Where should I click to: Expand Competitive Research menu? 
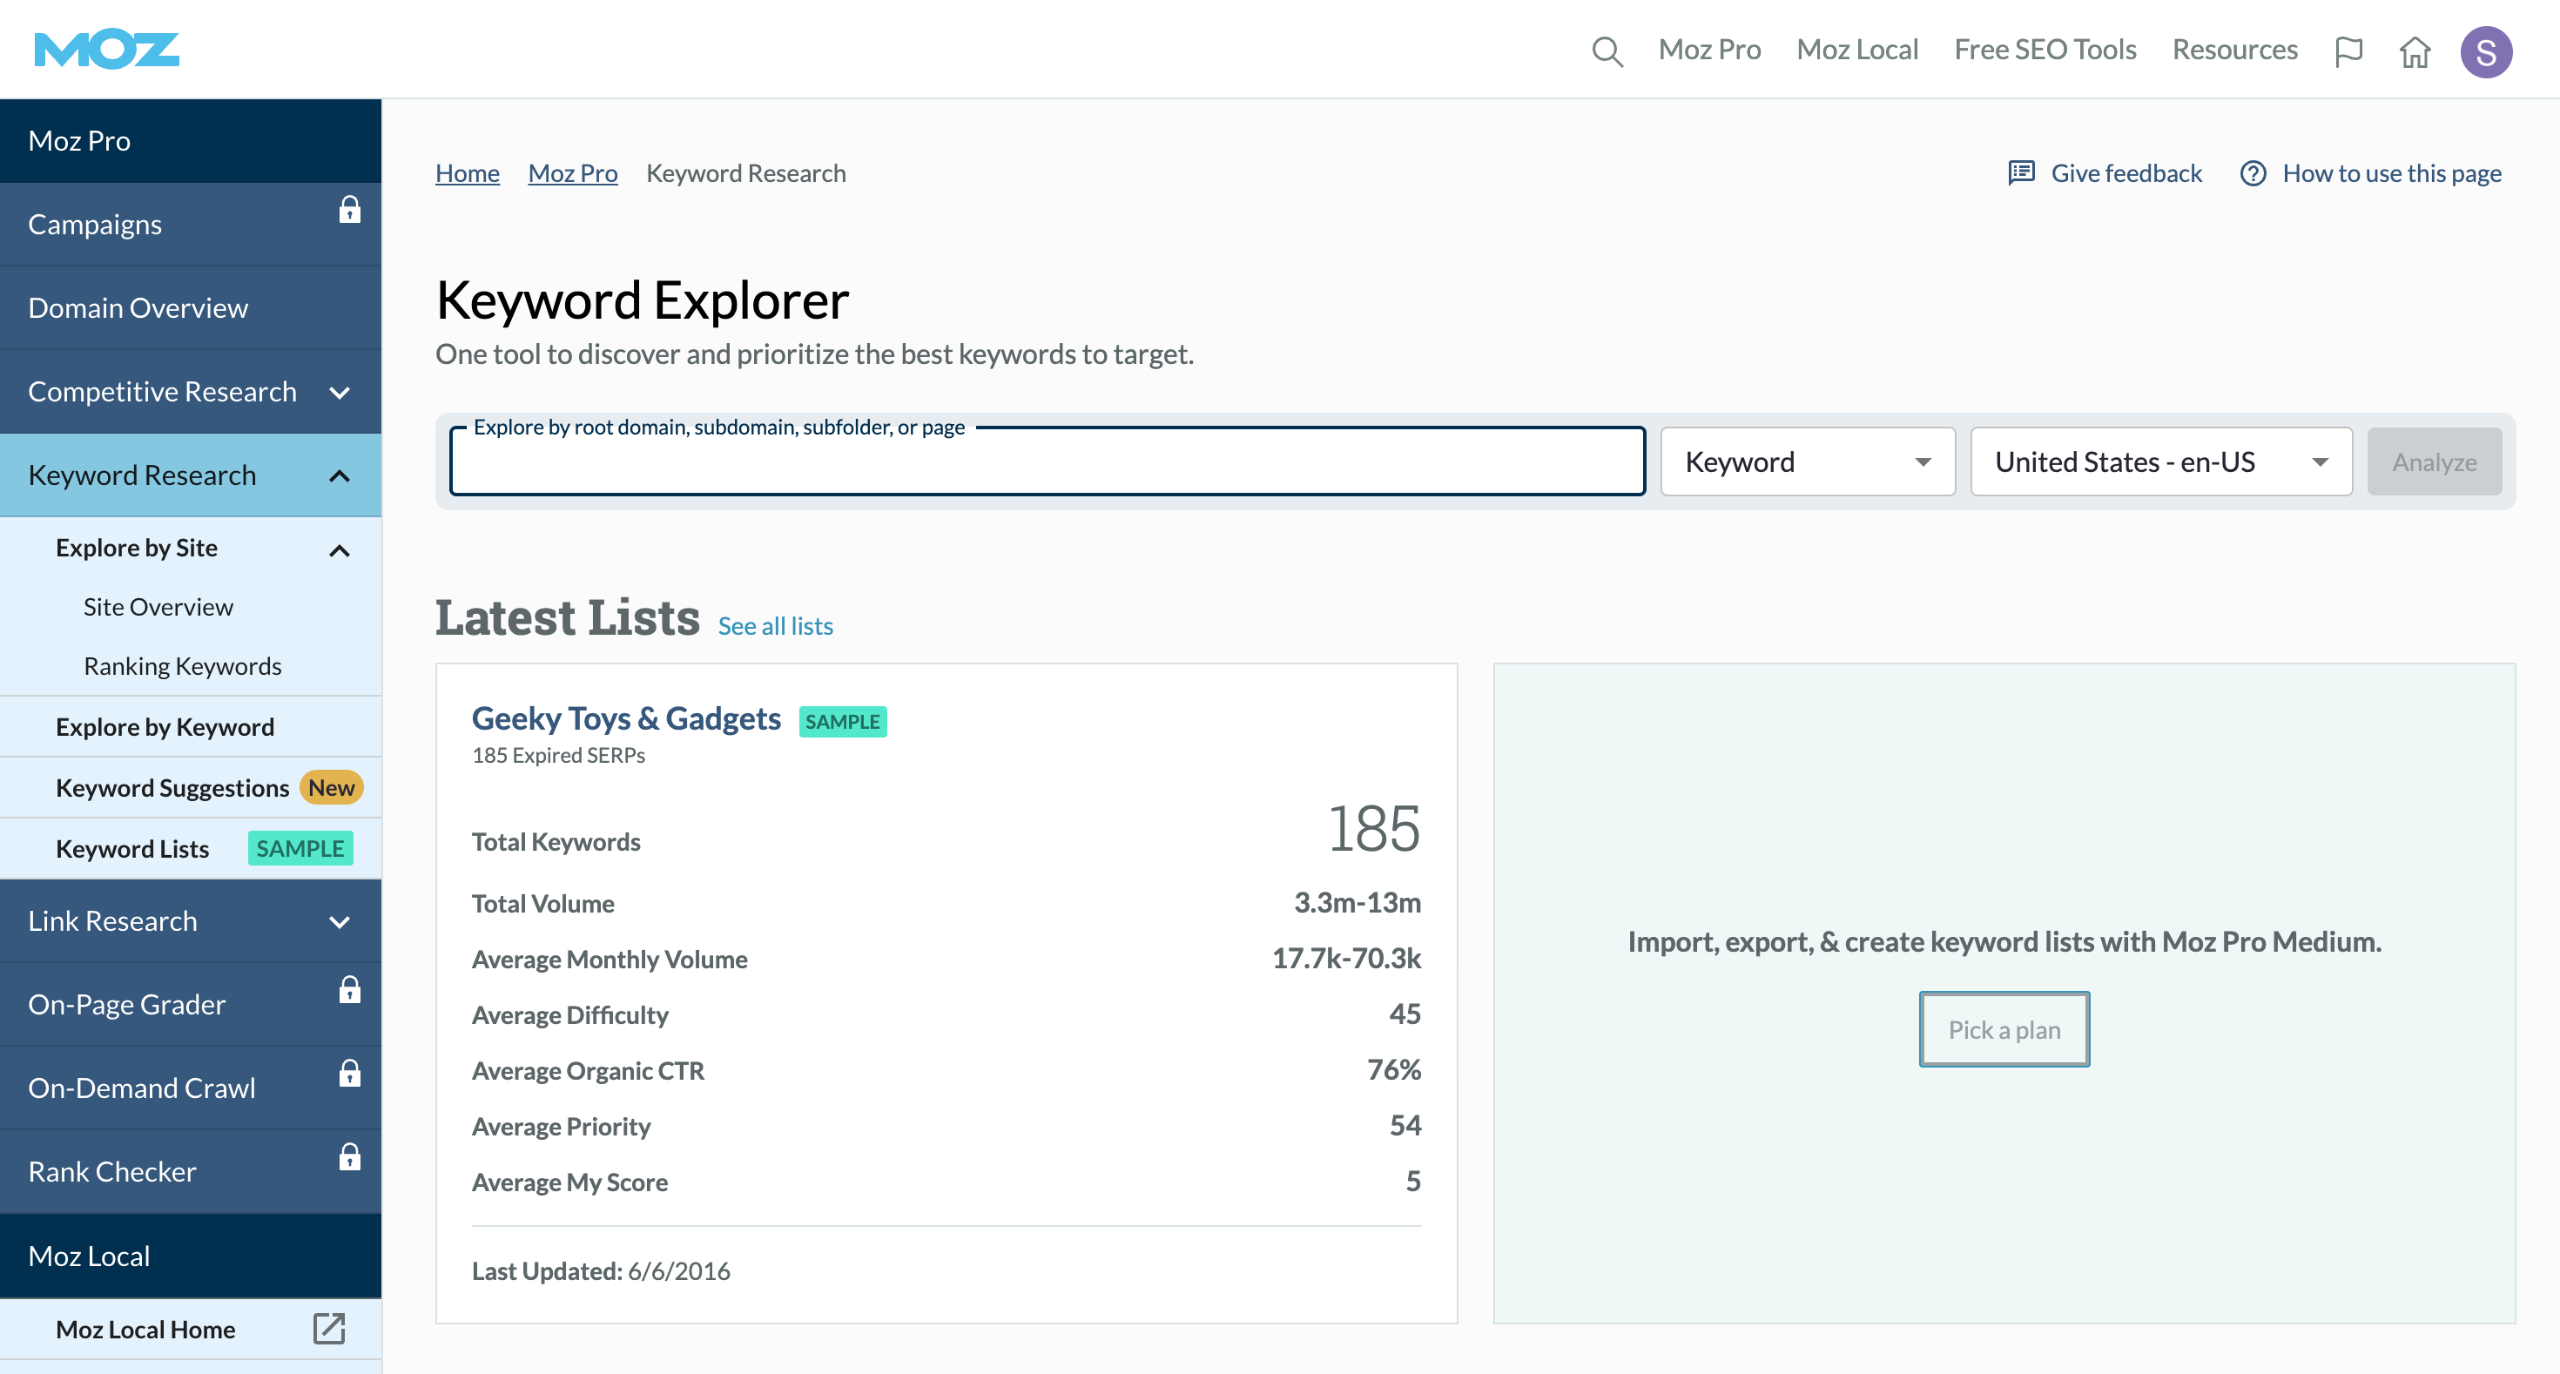340,392
